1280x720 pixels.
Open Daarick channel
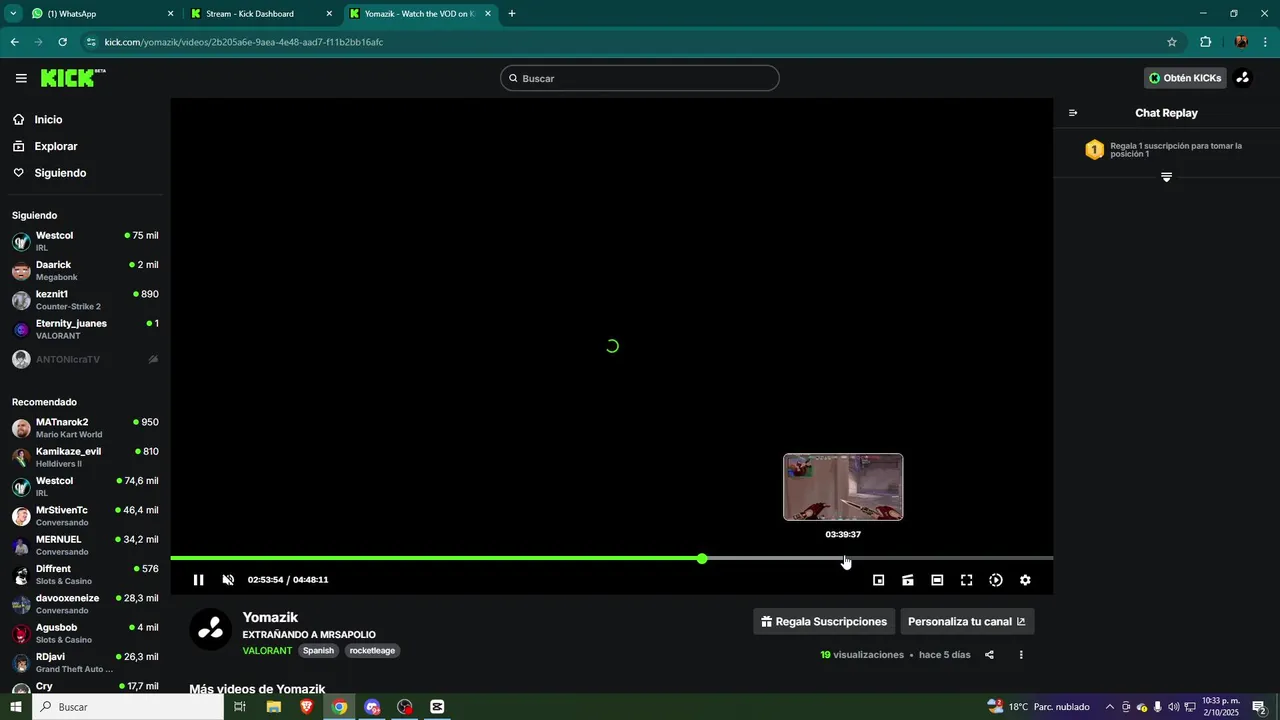coord(85,271)
